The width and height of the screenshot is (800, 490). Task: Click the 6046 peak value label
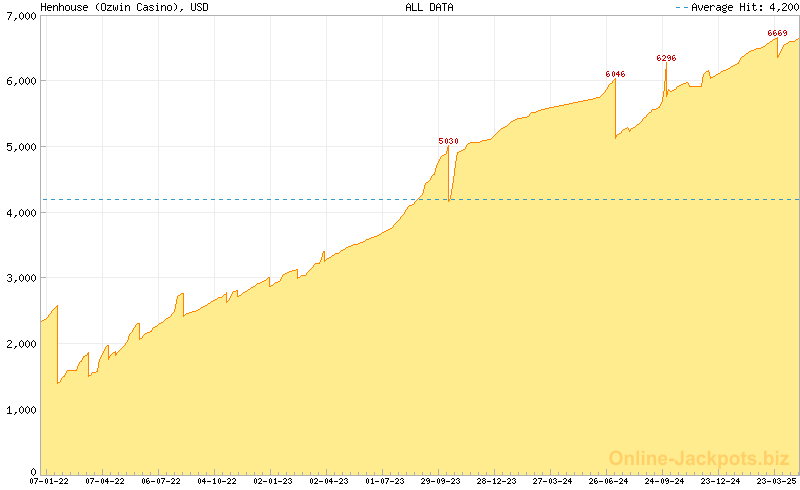[615, 74]
